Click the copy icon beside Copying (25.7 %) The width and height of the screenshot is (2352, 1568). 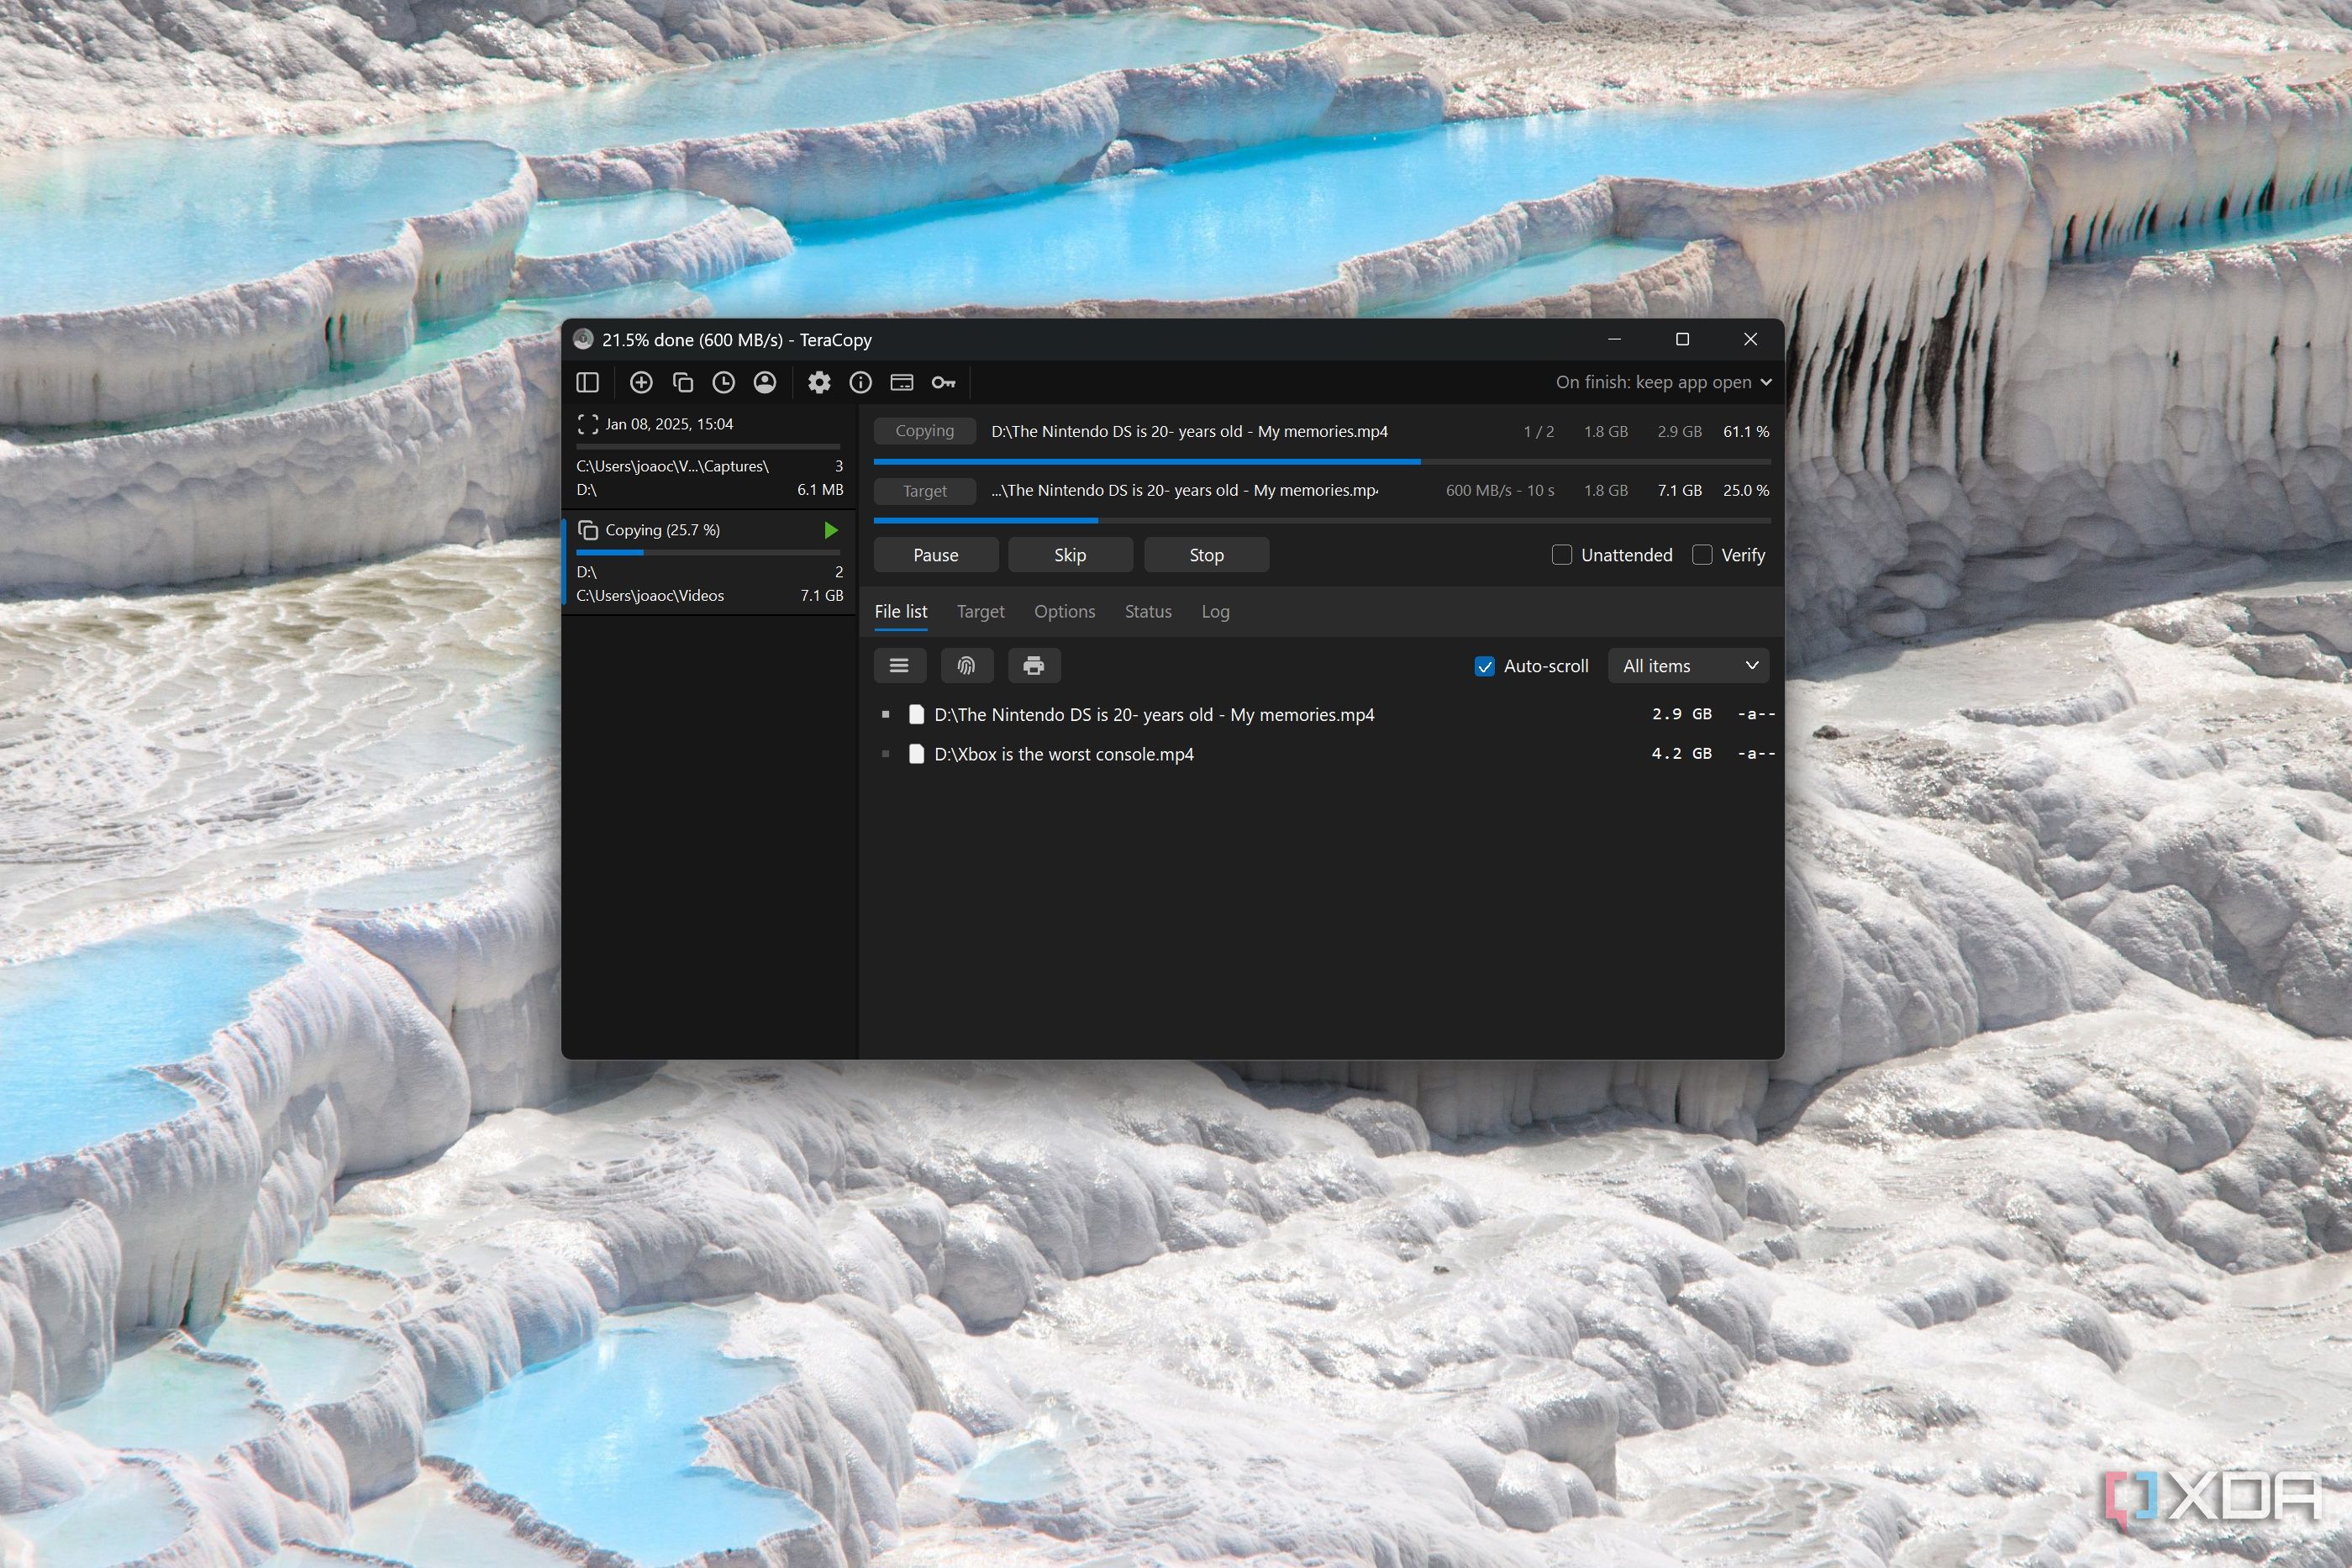pos(588,530)
